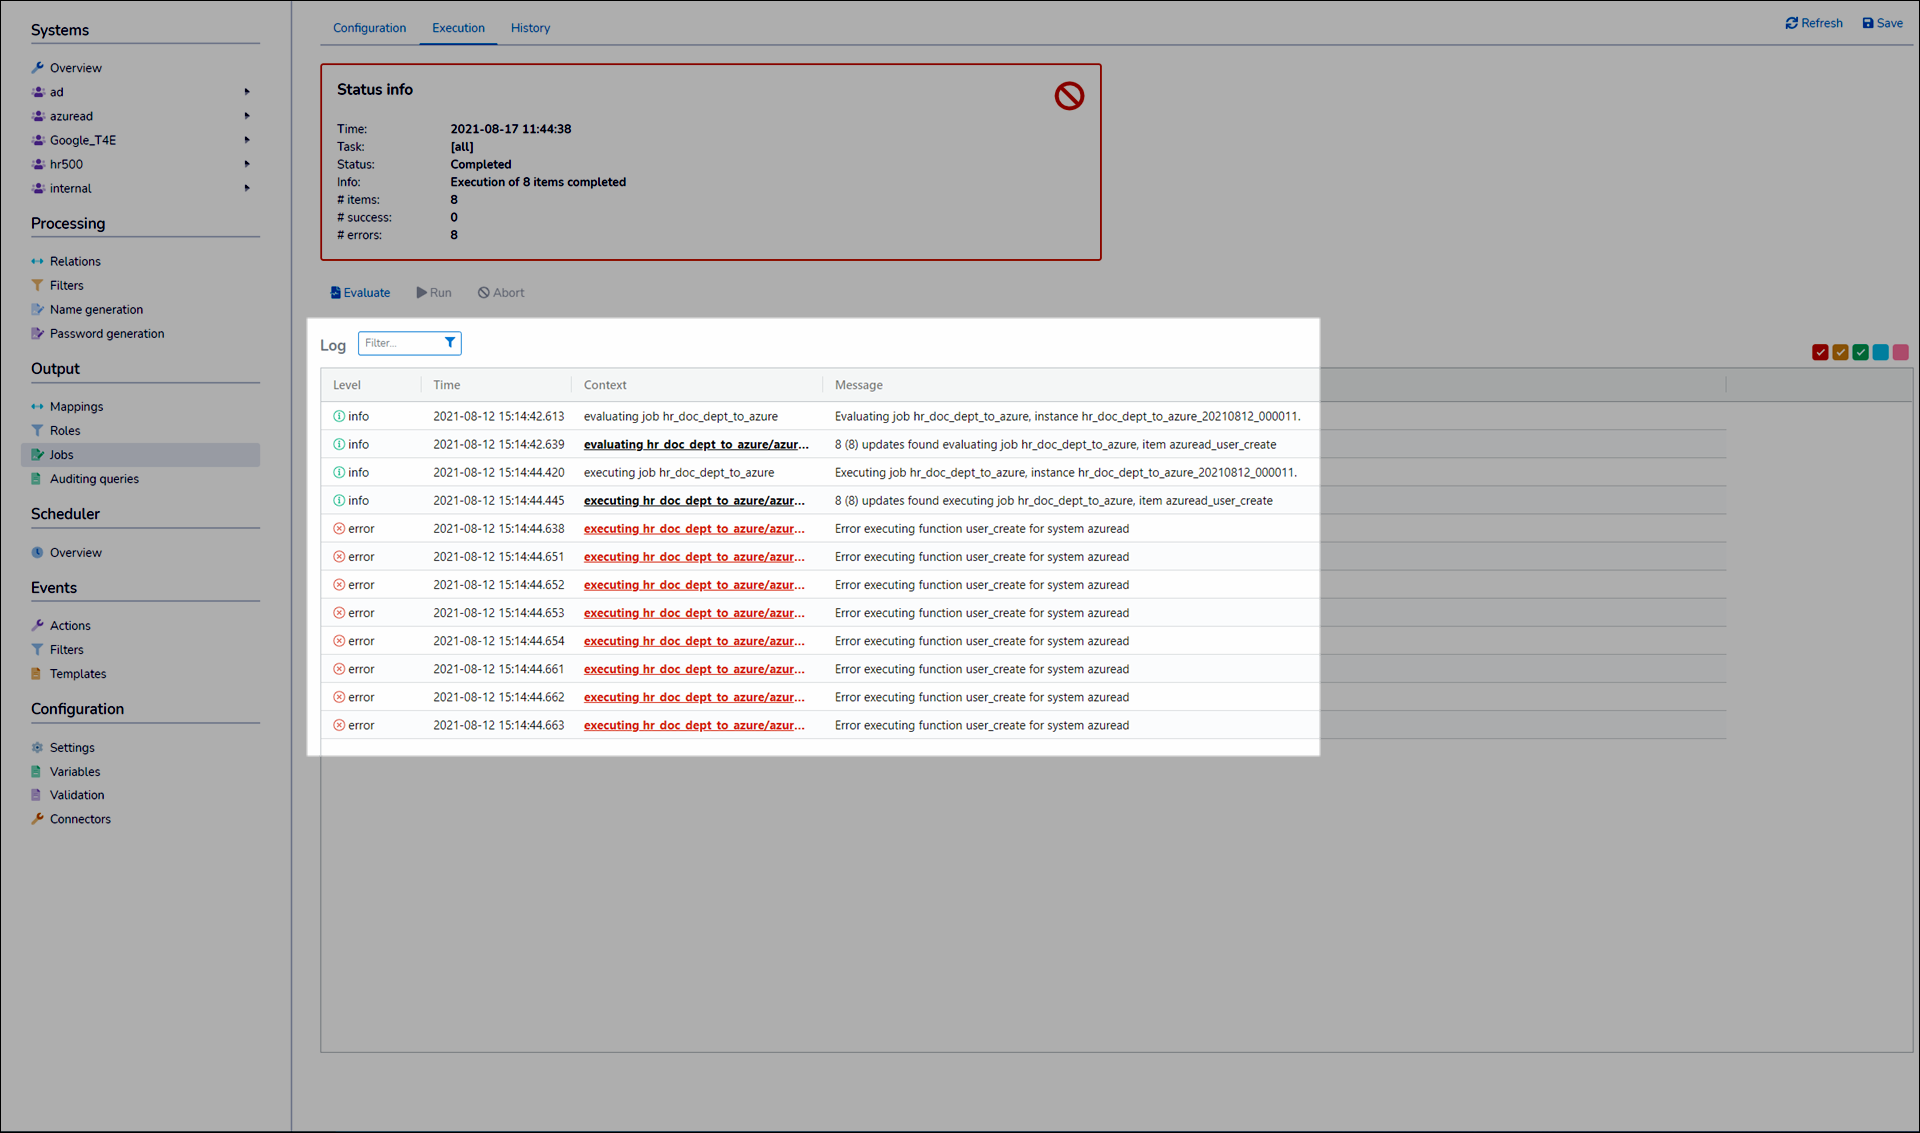Uncheck the orange warning level checkbox

click(1840, 352)
